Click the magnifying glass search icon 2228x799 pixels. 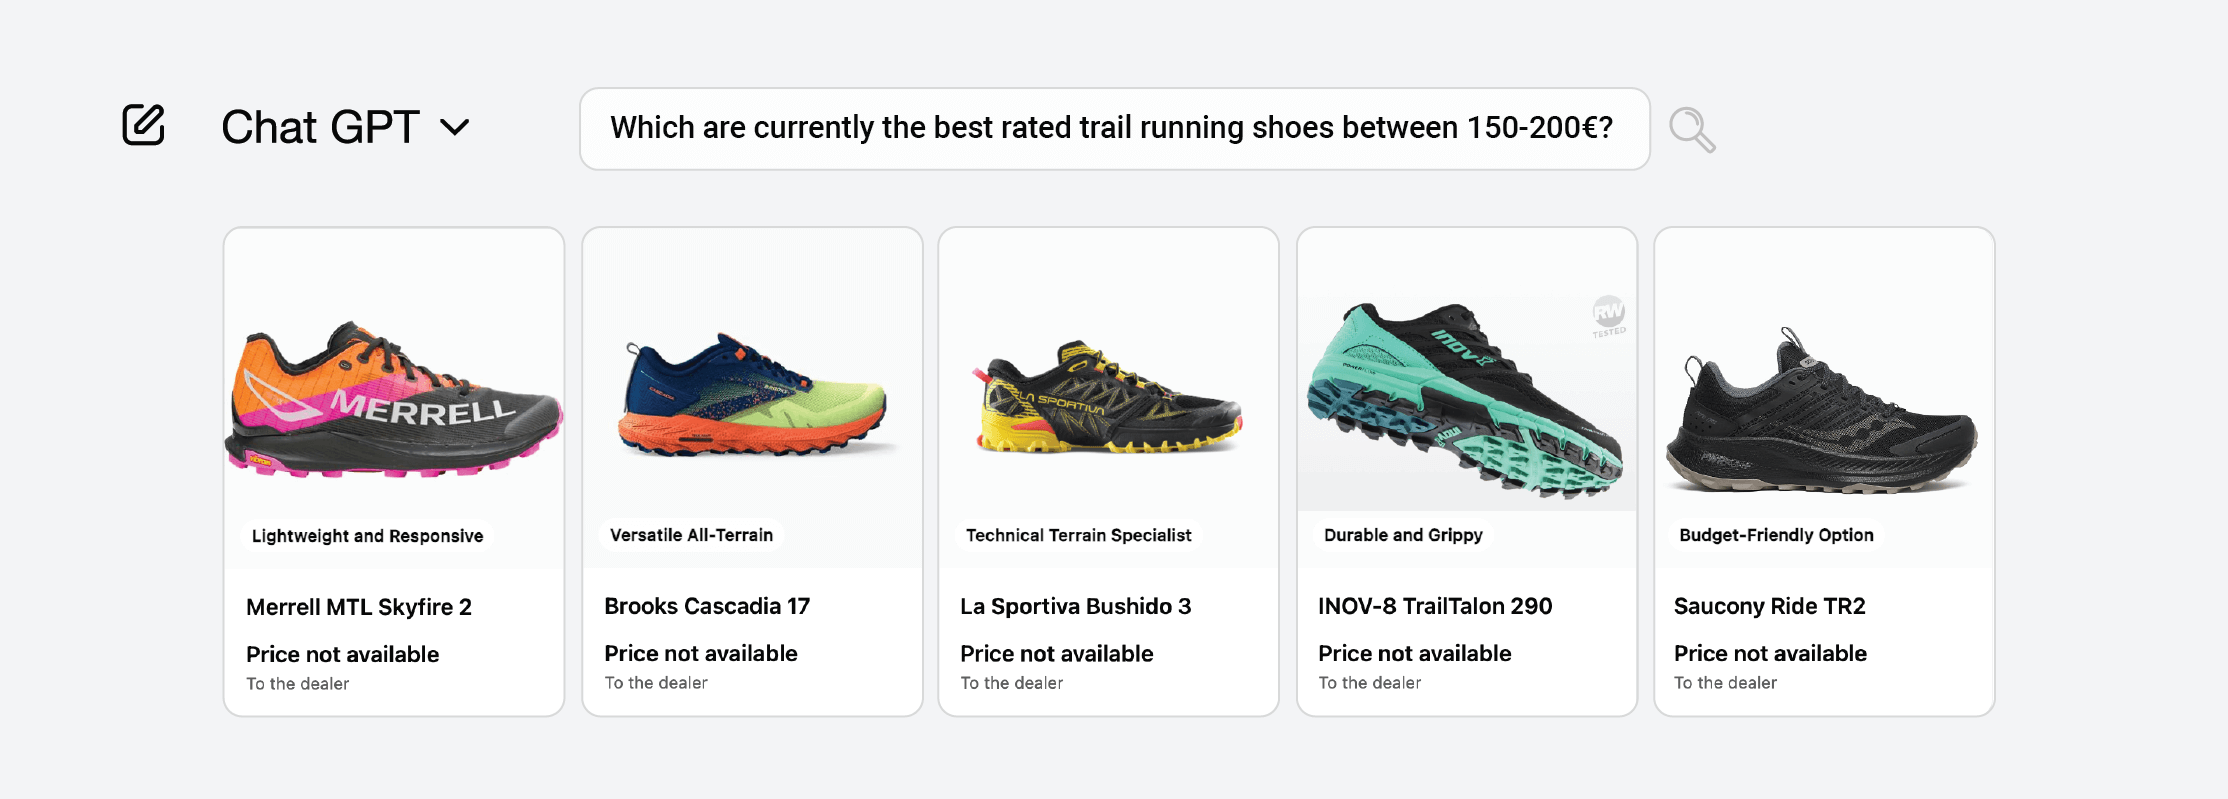click(1692, 130)
